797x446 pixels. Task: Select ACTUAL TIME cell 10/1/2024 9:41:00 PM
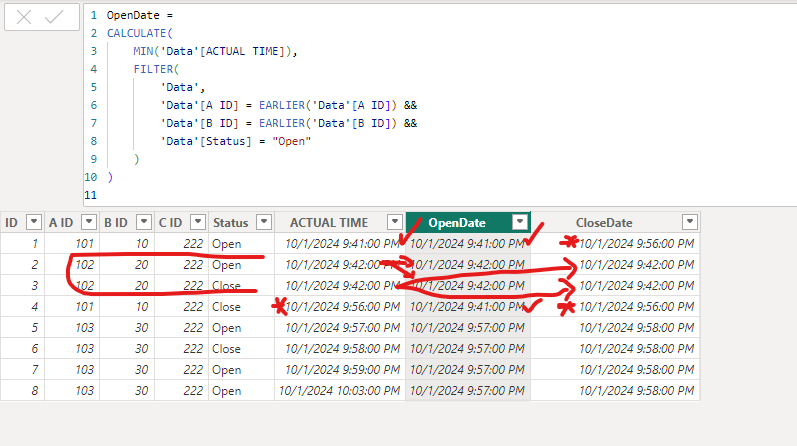click(340, 244)
